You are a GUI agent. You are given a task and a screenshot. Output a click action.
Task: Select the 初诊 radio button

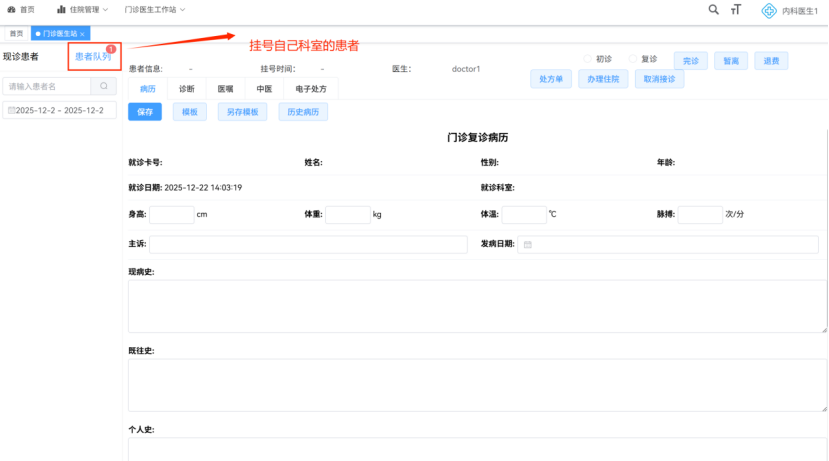pos(589,59)
